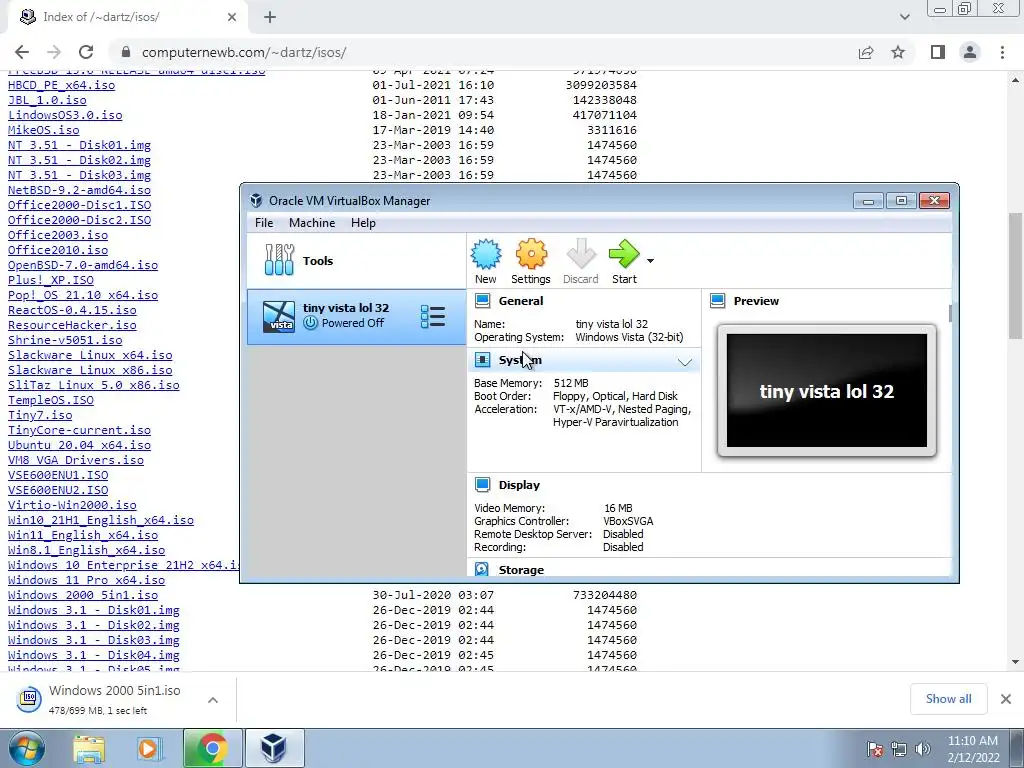Switch to VirtualBox via taskbar icon
This screenshot has height=768, width=1024.
pyautogui.click(x=274, y=748)
